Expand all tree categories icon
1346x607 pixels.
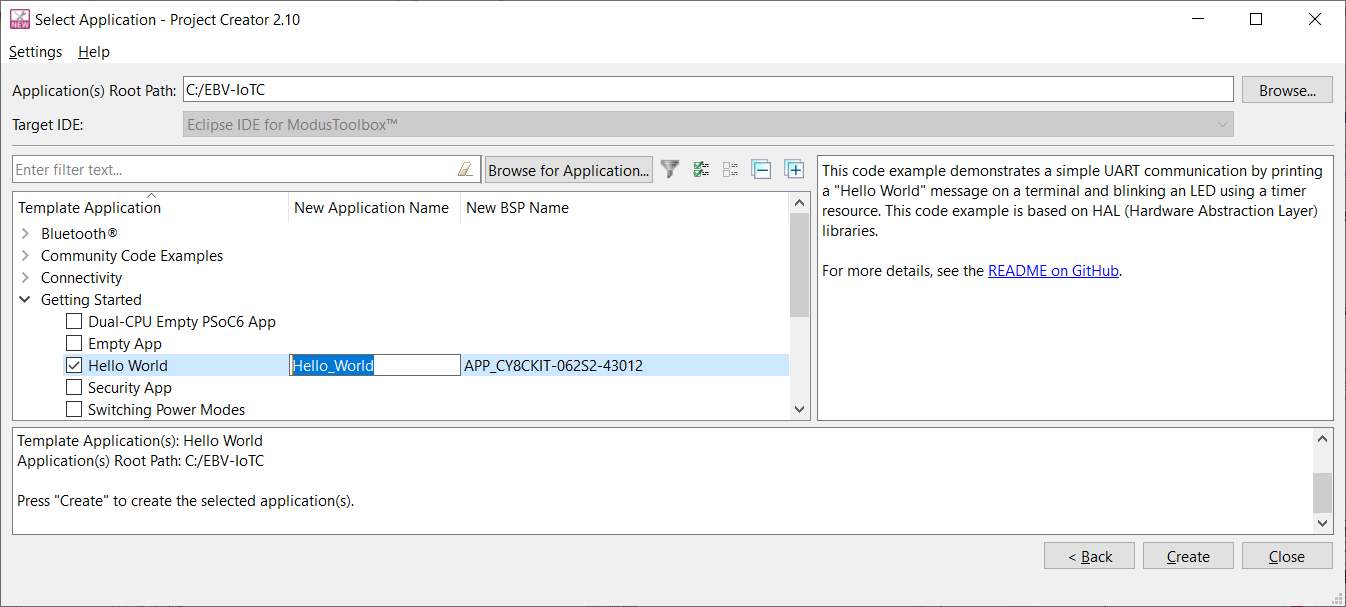[794, 170]
